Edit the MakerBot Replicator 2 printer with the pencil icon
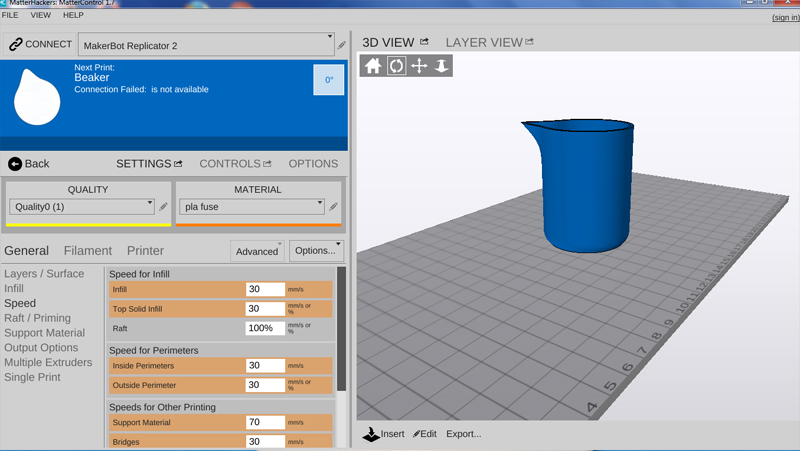 coord(341,45)
